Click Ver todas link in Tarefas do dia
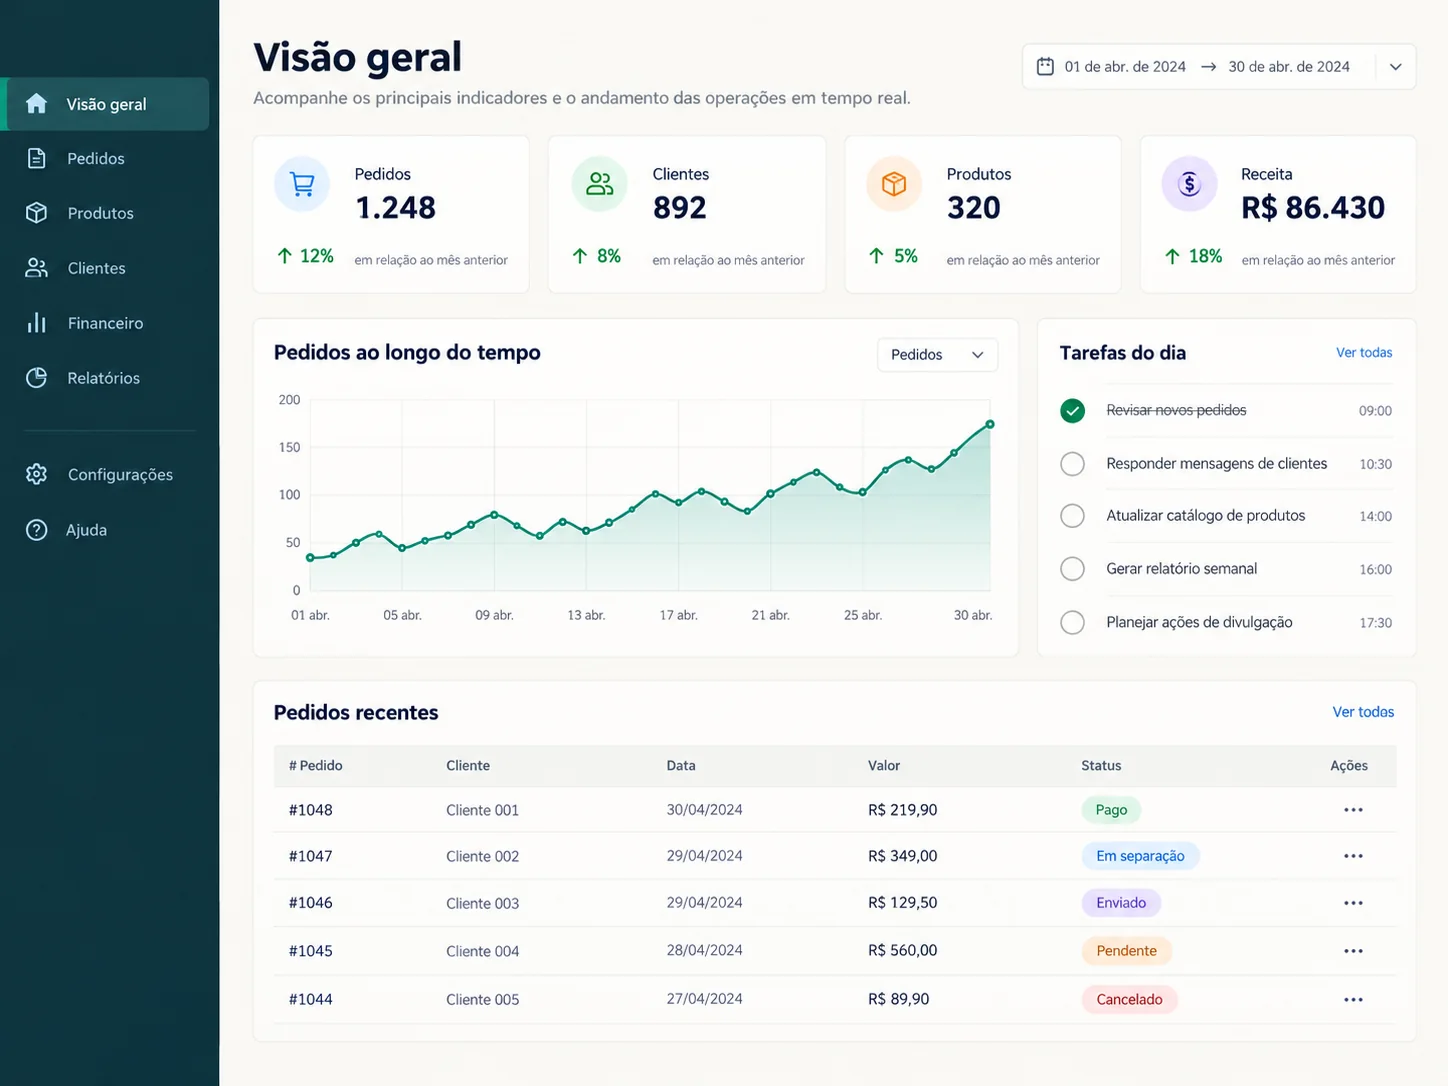The height and width of the screenshot is (1086, 1448). coord(1364,352)
